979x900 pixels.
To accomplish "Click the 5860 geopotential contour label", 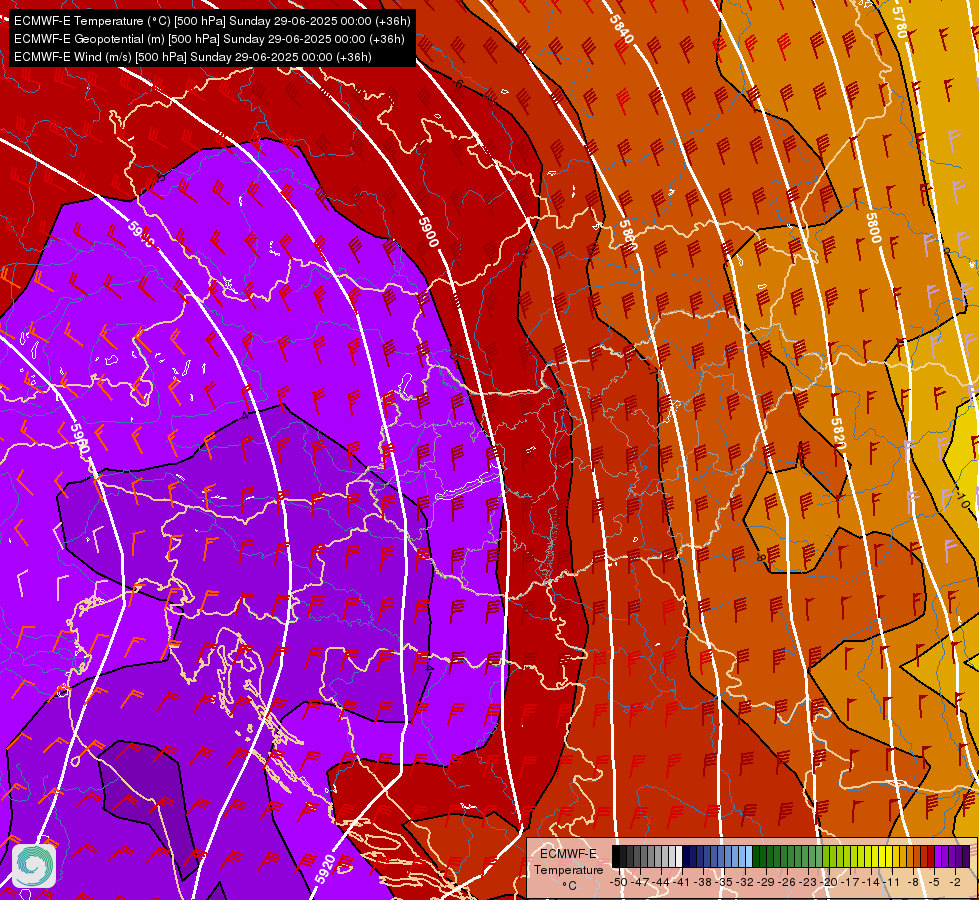I will coord(627,235).
